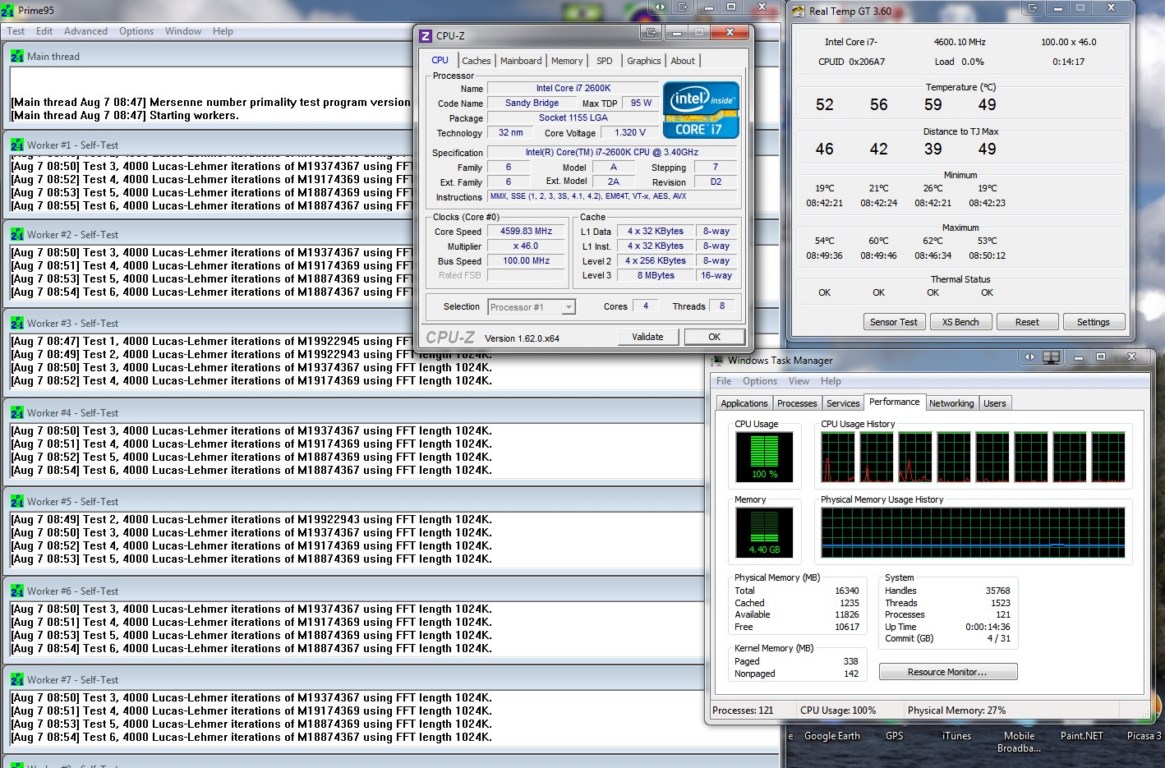The width and height of the screenshot is (1165, 768).
Task: Run the Sensor Test in Real Temp
Action: (x=893, y=322)
